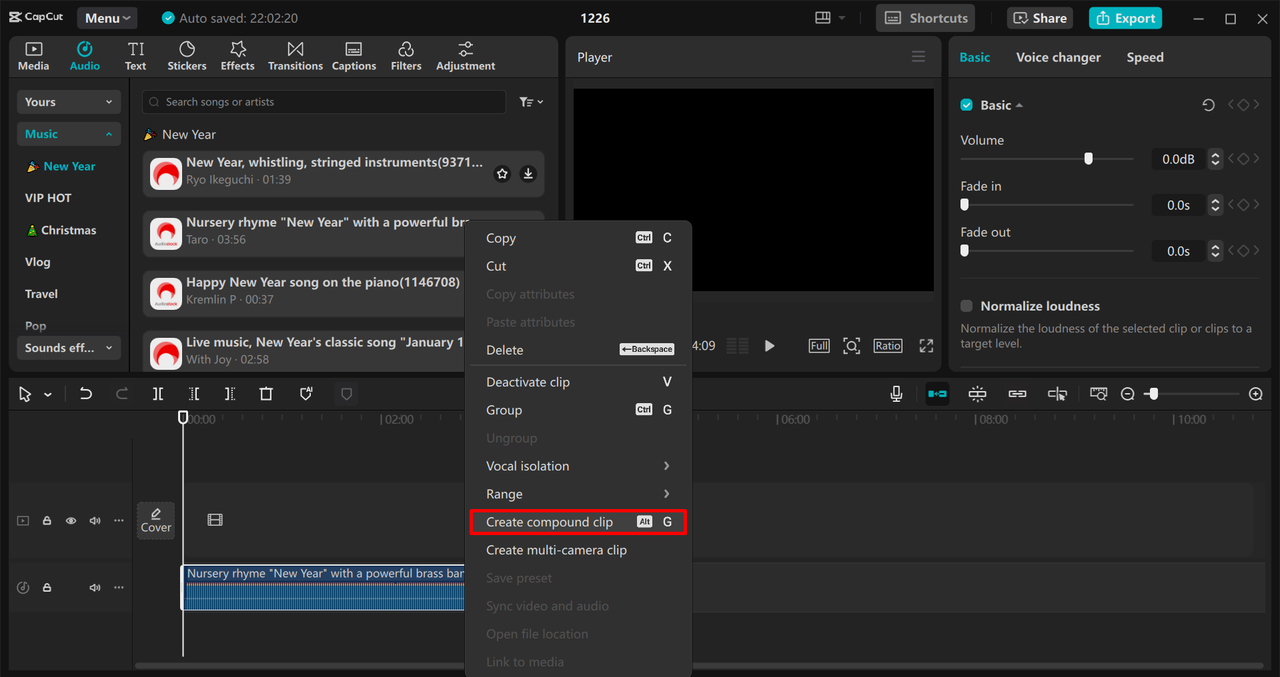This screenshot has width=1280, height=677.
Task: Expand the Vocal isolation submenu
Action: pos(579,466)
